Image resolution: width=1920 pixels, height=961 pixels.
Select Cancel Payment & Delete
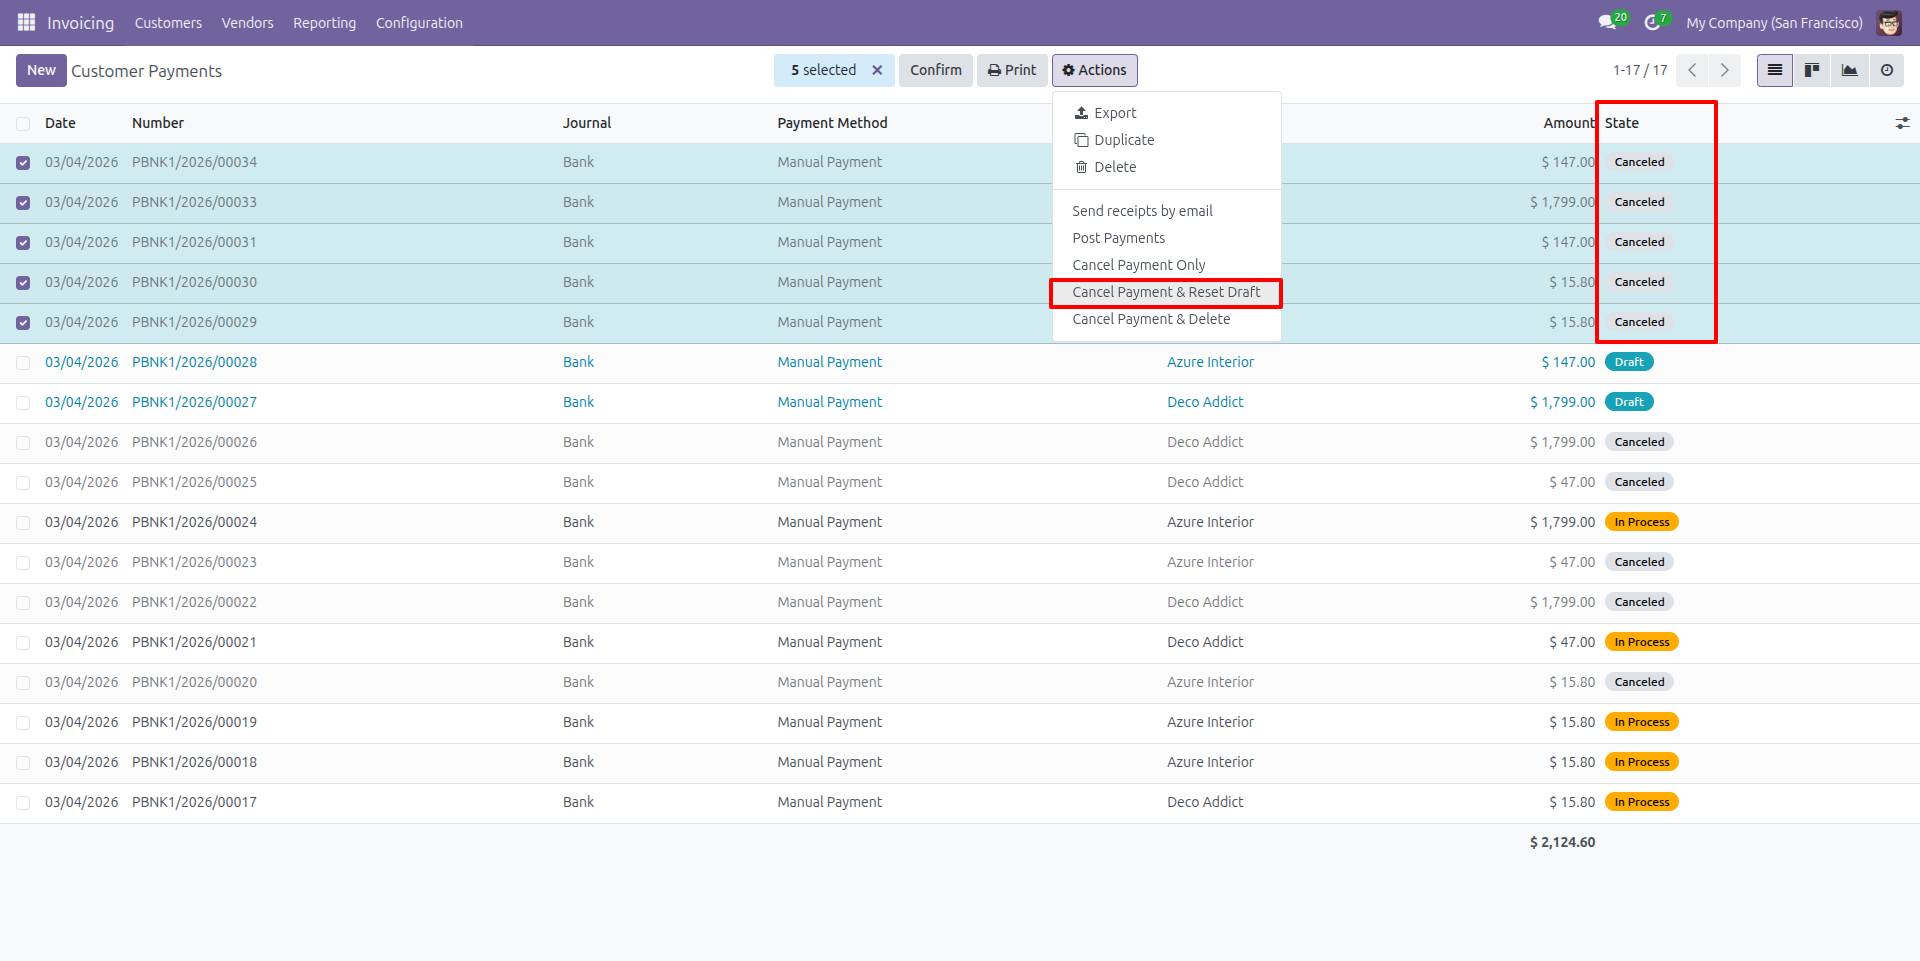pos(1151,319)
